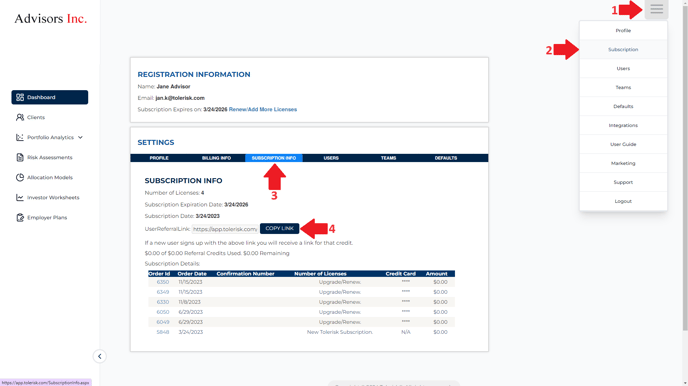Screen dimensions: 688x386
Task: Open the hamburger menu icon
Action: (x=656, y=9)
